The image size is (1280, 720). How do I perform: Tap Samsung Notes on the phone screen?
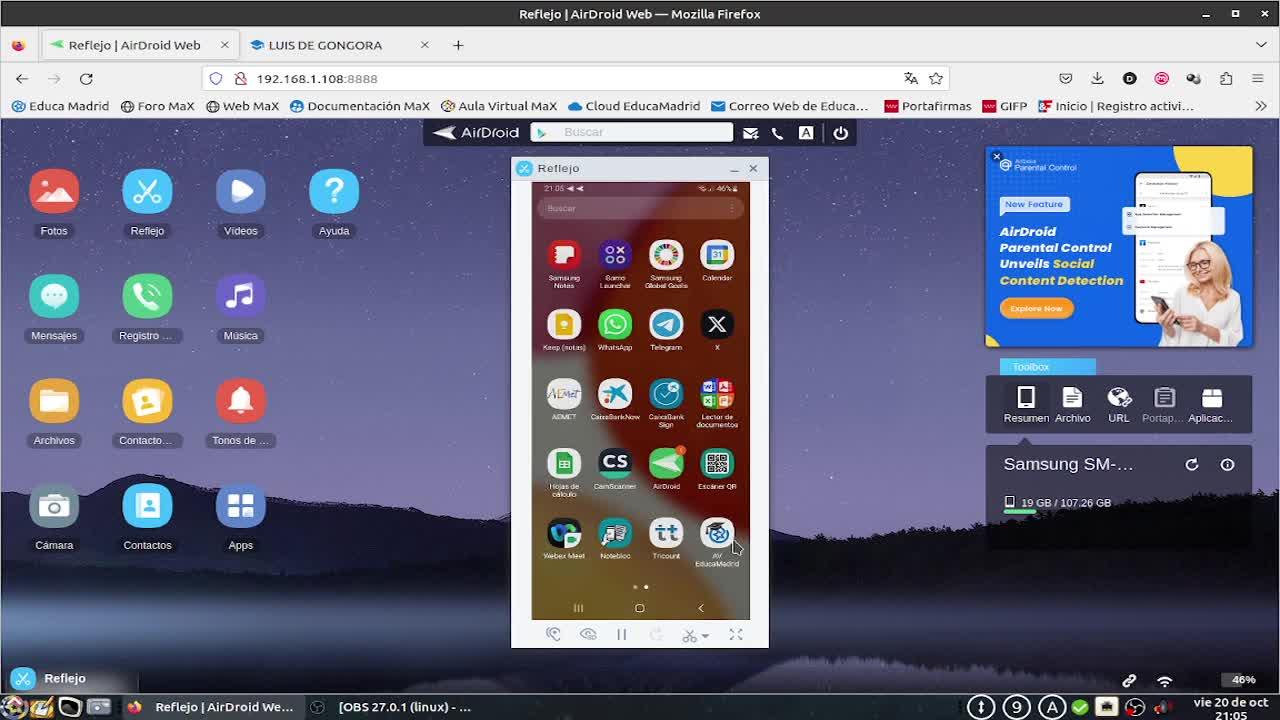pos(564,255)
